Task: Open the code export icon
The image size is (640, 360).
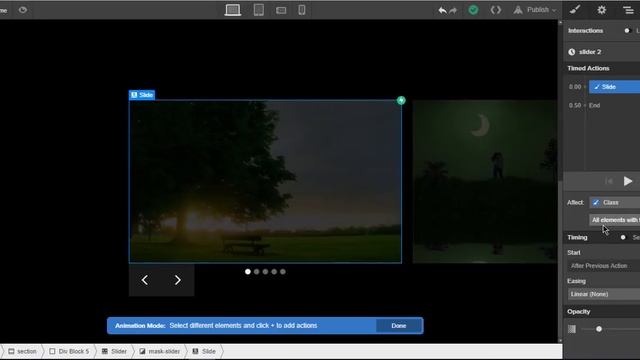Action: tap(496, 10)
